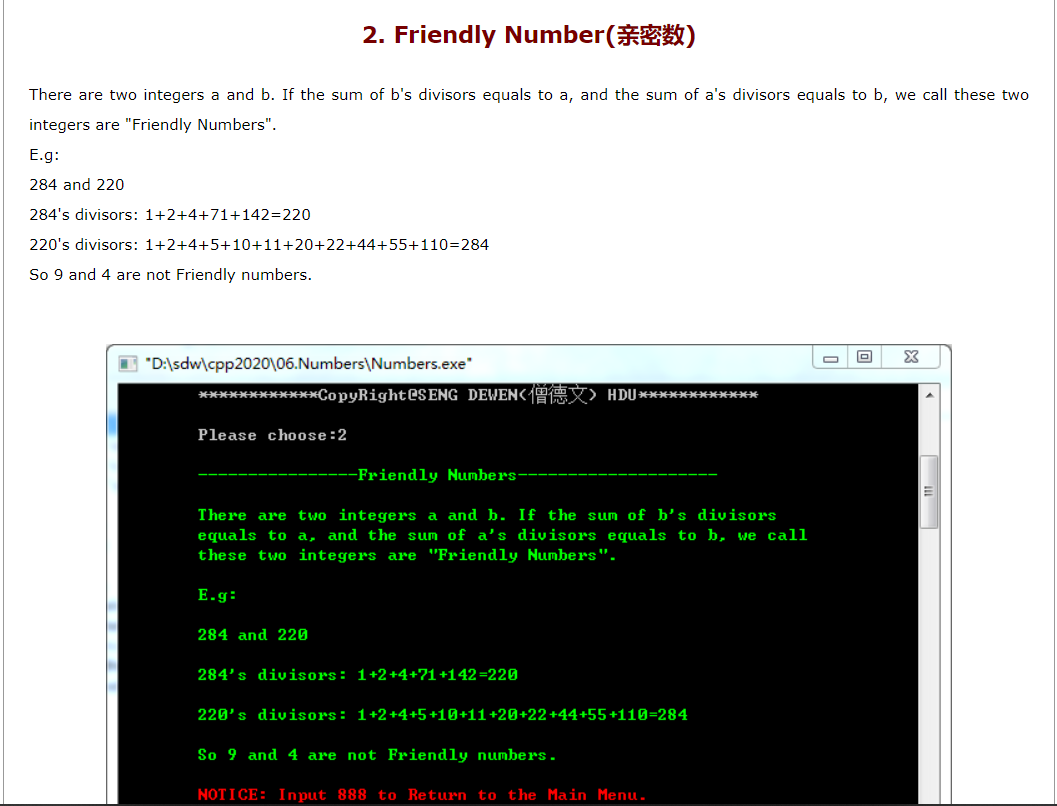
Task: Click the page text "284 and 220"
Action: [77, 185]
